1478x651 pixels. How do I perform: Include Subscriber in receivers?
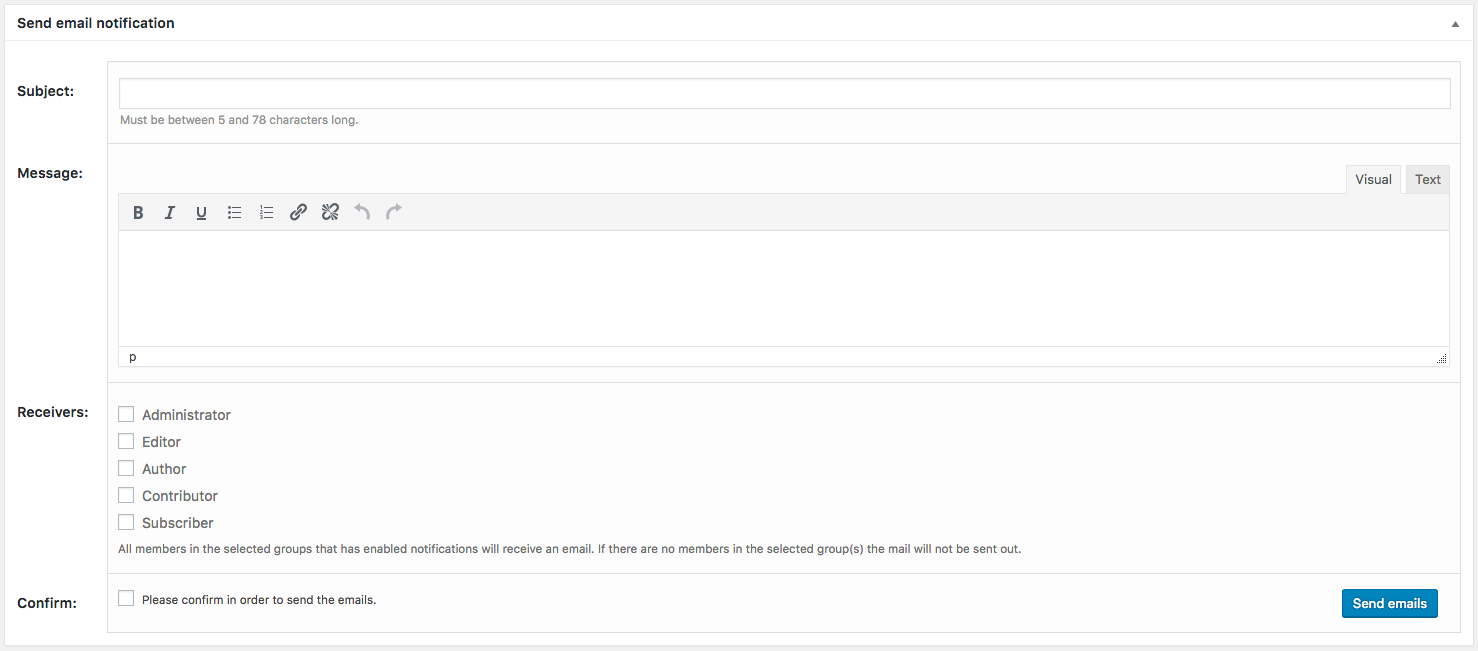pos(126,522)
